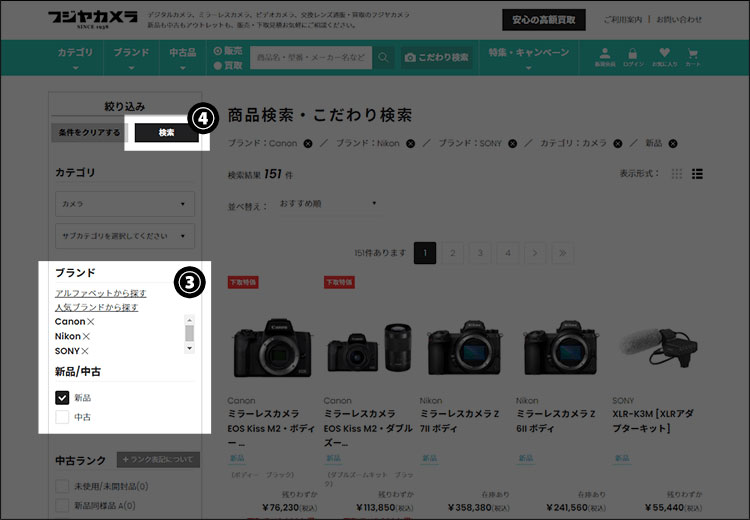Click the magnifier search icon

point(383,57)
